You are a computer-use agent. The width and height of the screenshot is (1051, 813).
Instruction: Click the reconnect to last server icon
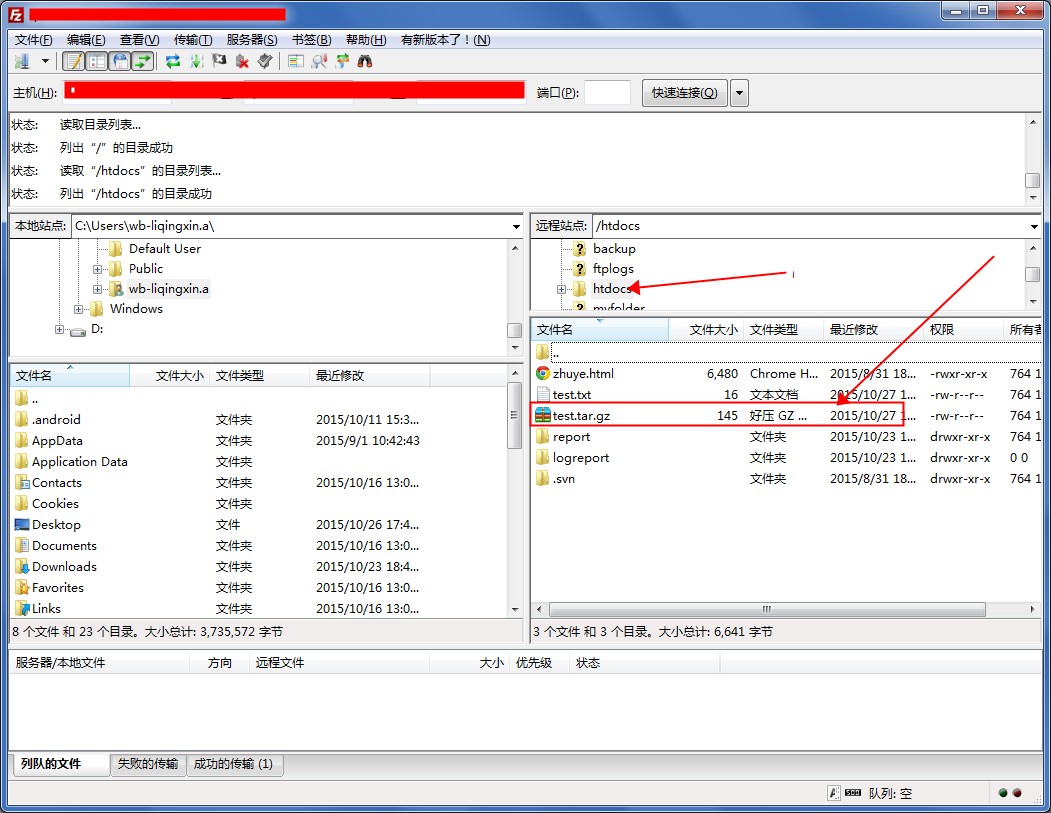pos(265,62)
